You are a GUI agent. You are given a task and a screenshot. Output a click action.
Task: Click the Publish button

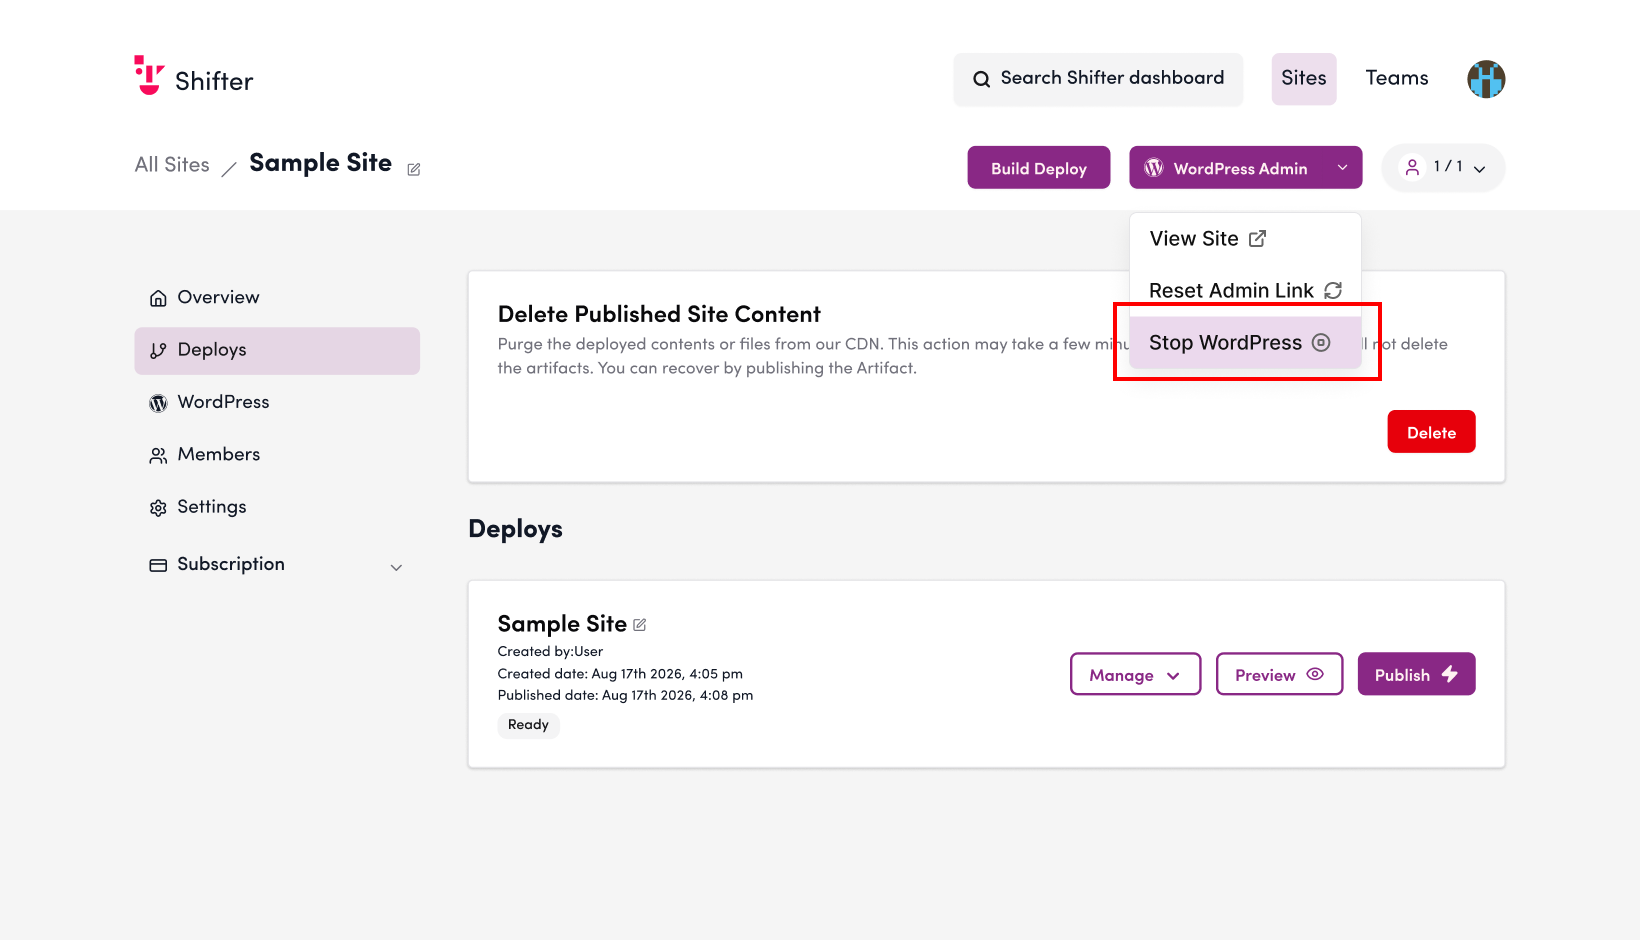point(1416,674)
